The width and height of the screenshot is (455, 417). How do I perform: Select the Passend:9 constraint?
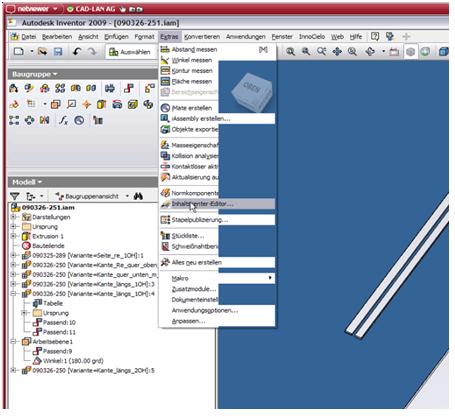tap(57, 351)
